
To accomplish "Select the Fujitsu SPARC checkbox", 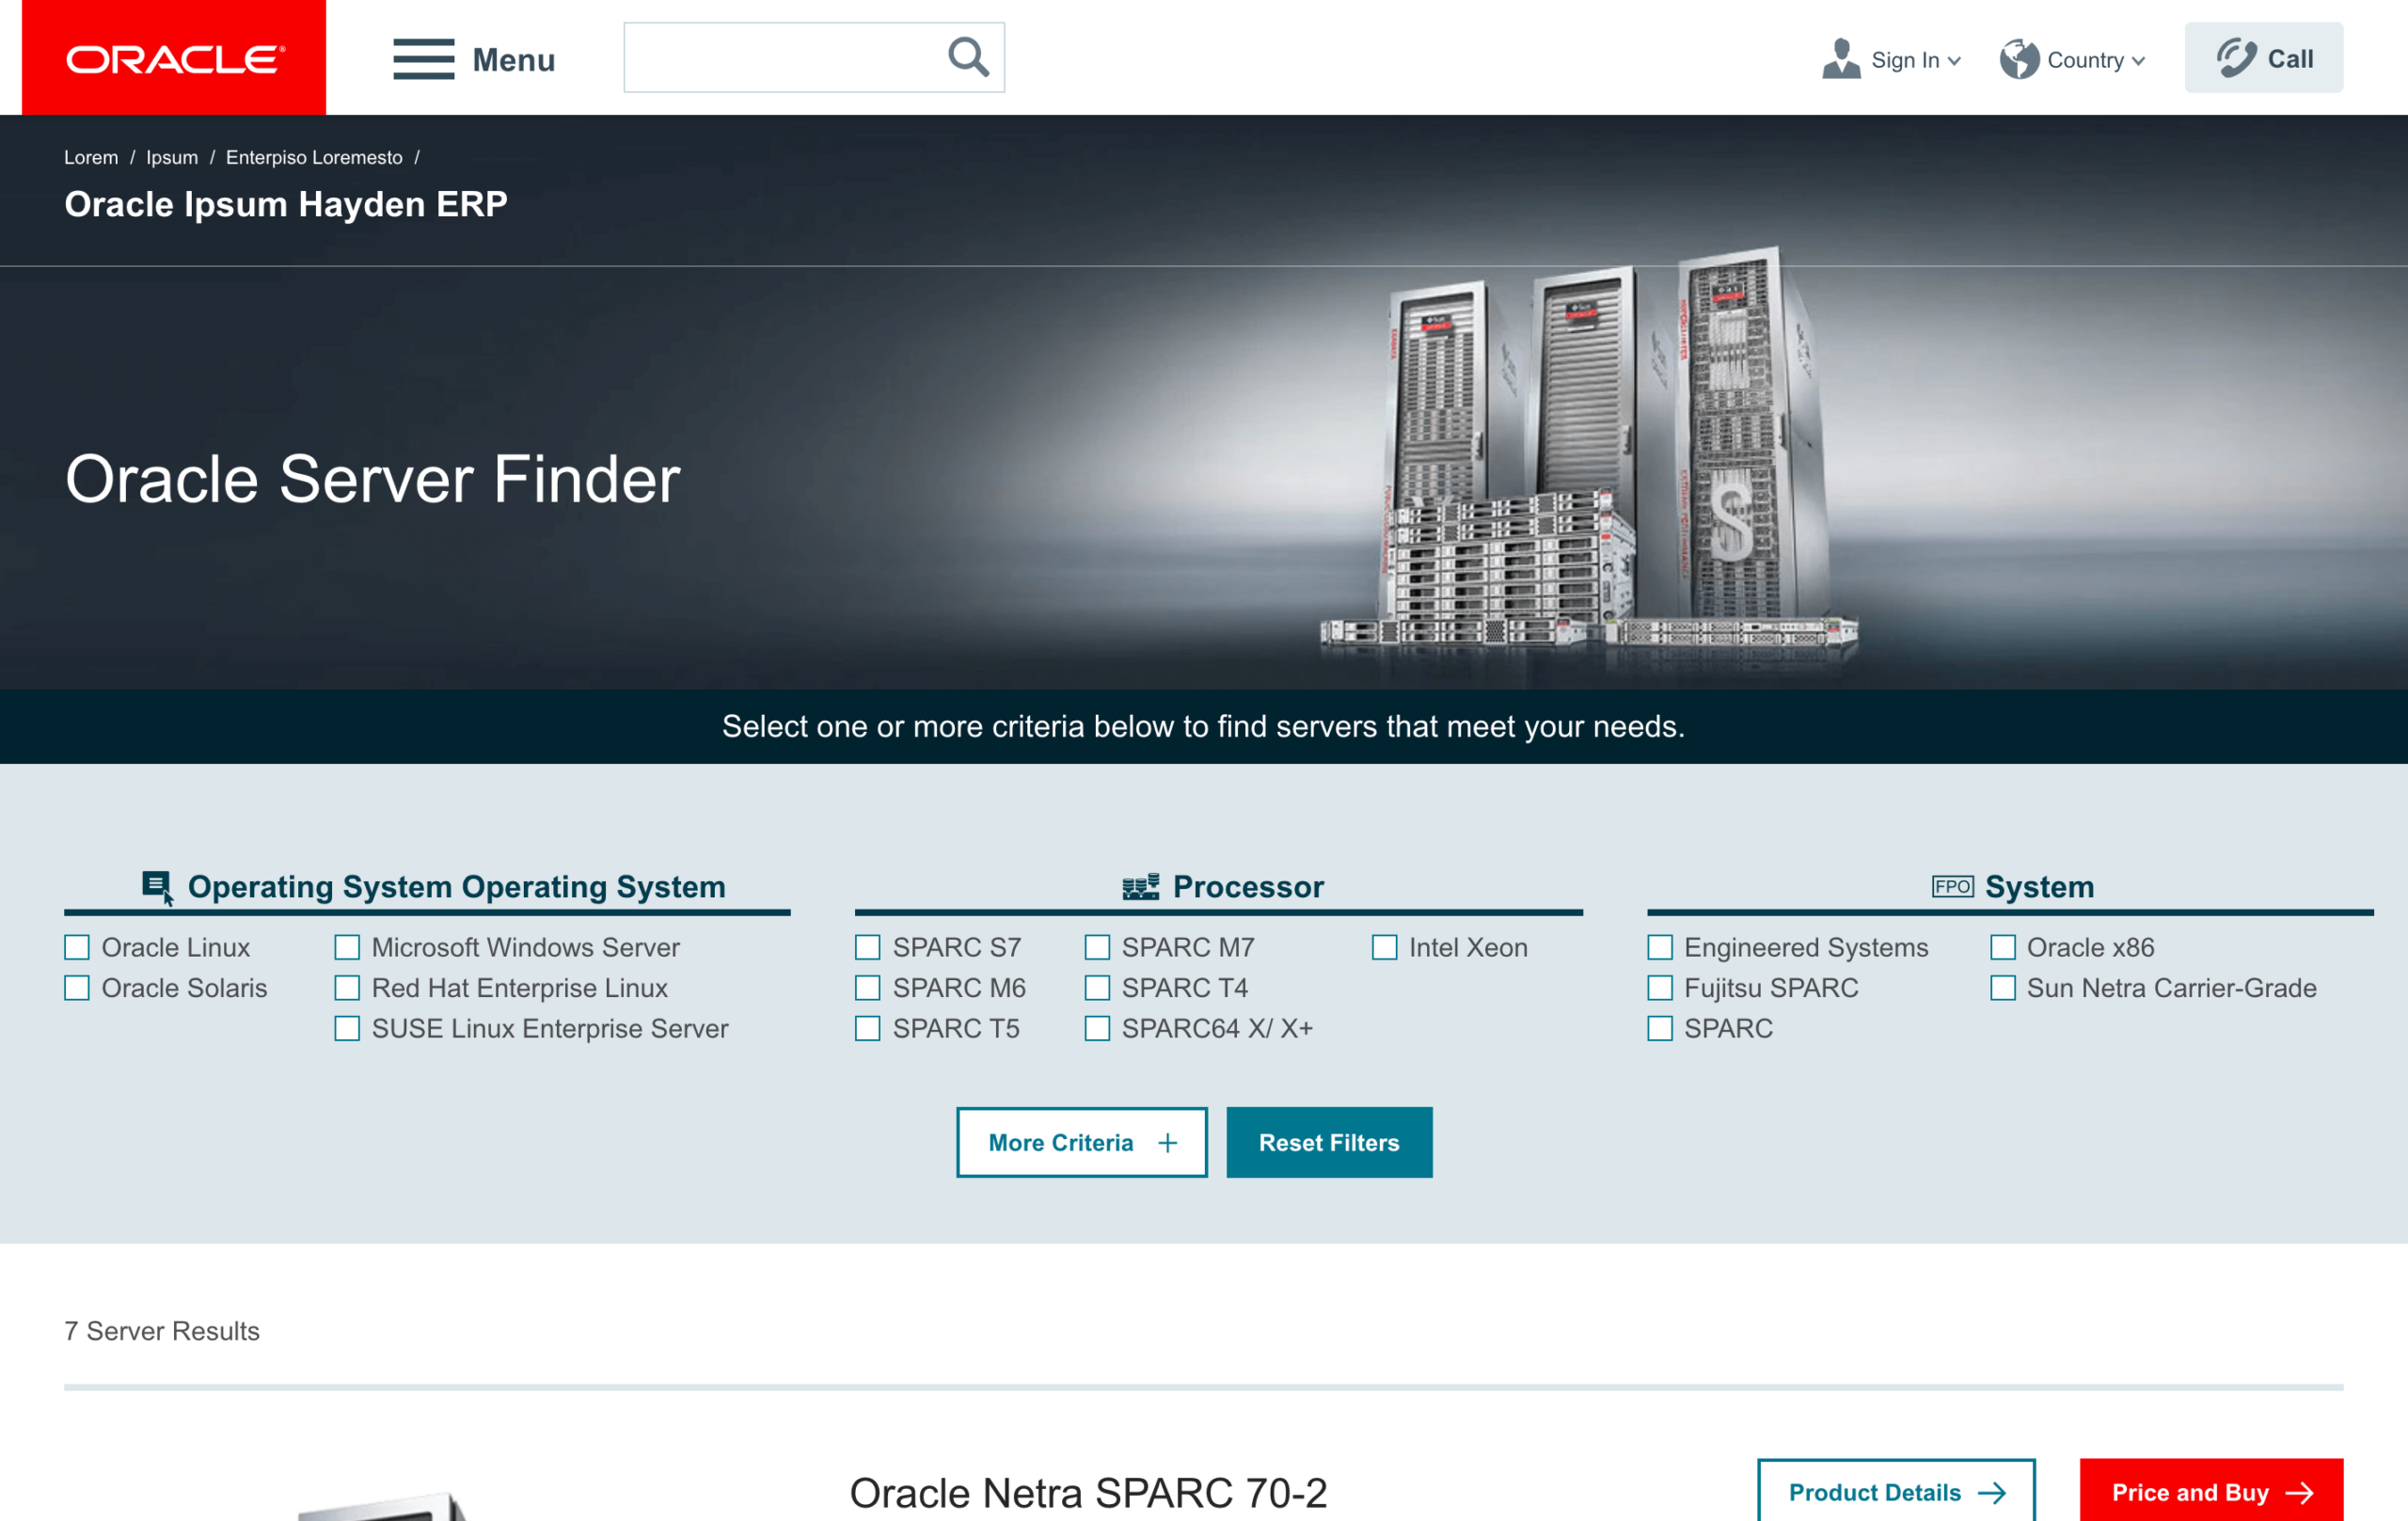I will [x=1660, y=988].
